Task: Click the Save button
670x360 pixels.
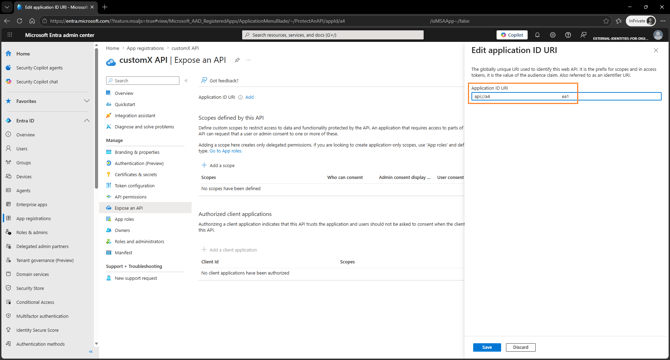Action: [x=487, y=347]
